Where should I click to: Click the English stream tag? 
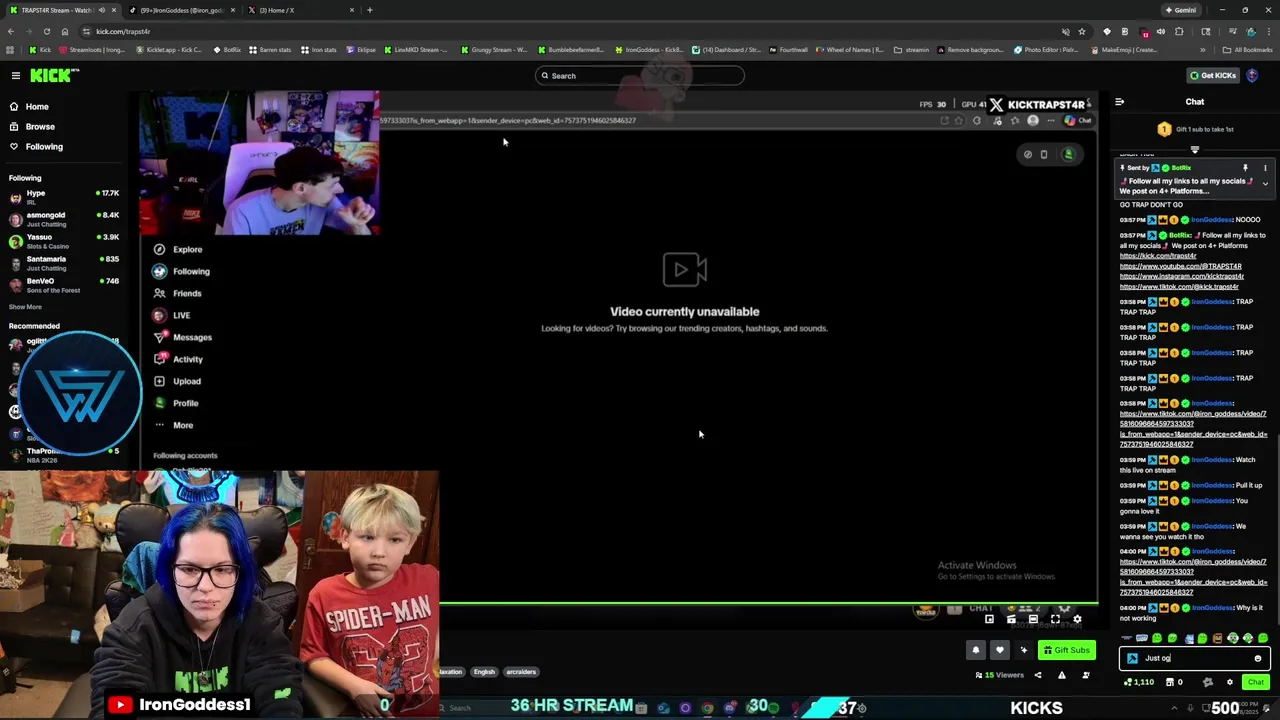(484, 672)
